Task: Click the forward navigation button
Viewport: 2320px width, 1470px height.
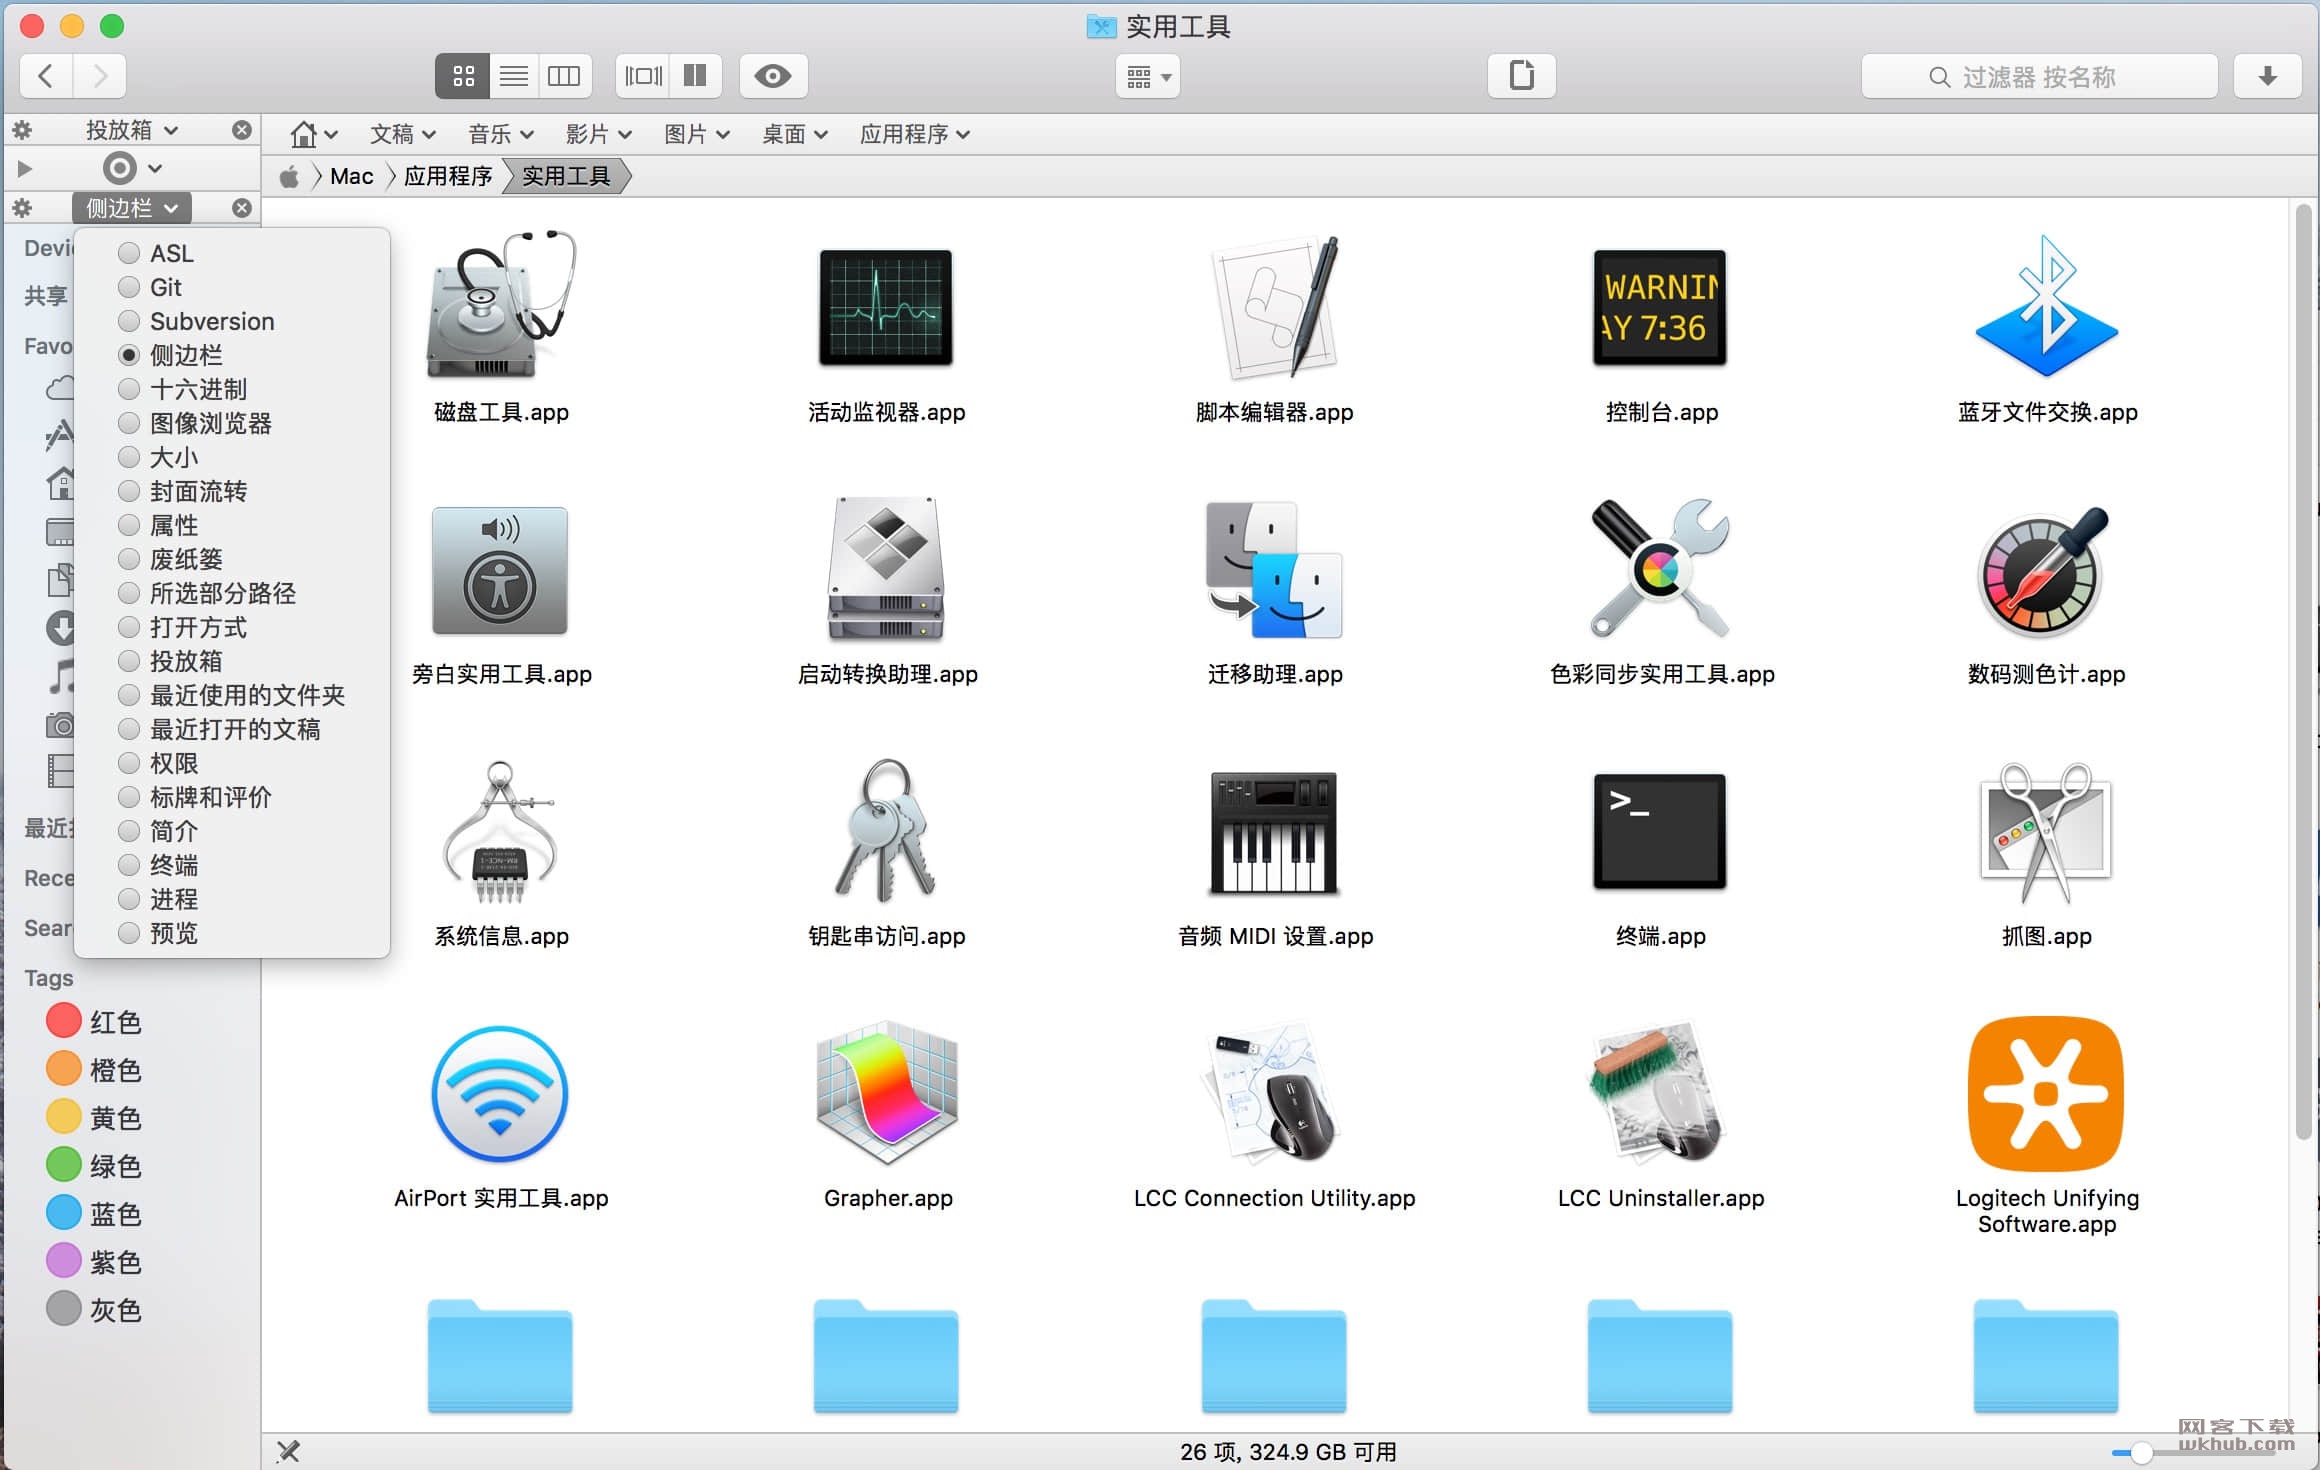Action: click(x=99, y=76)
